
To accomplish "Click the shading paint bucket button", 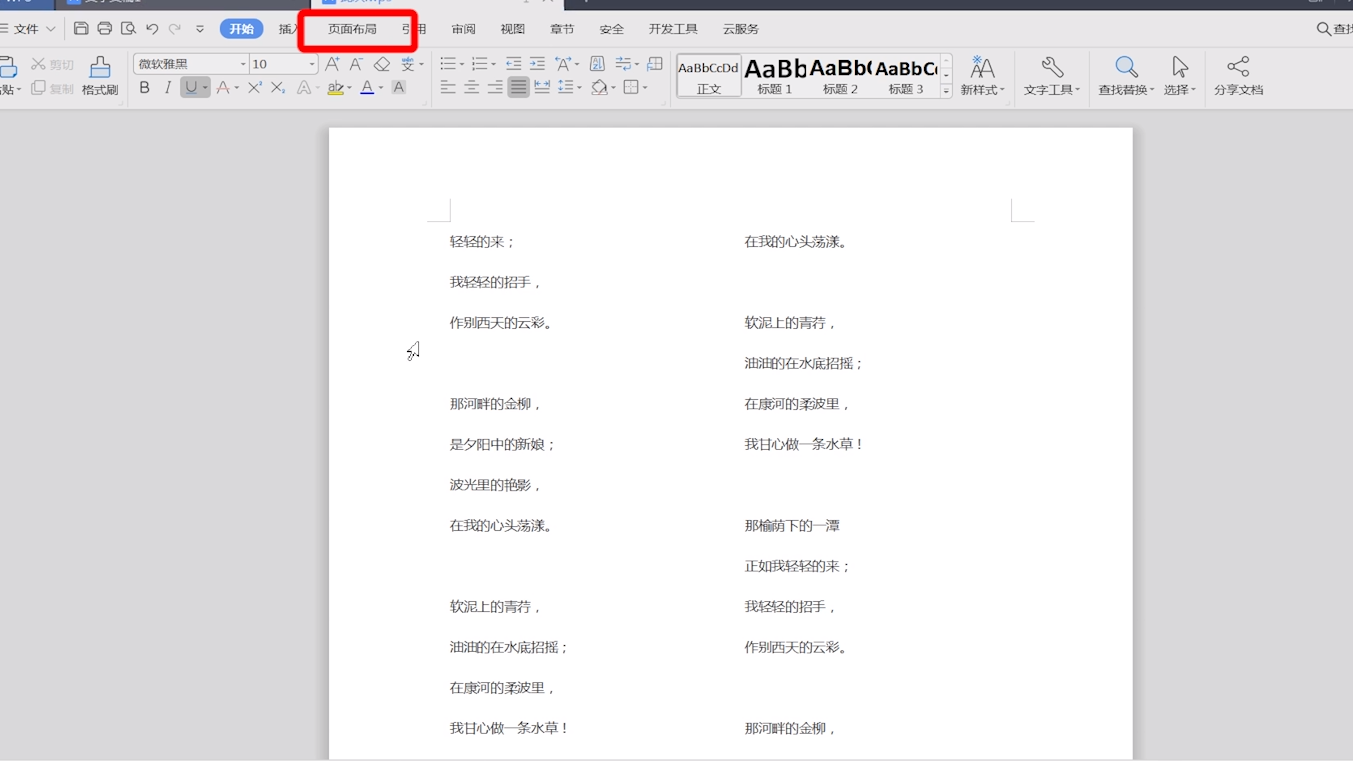I will coord(598,88).
